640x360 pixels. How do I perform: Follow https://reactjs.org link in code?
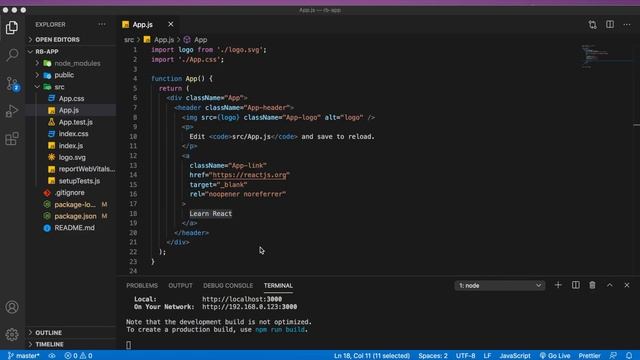[249, 175]
